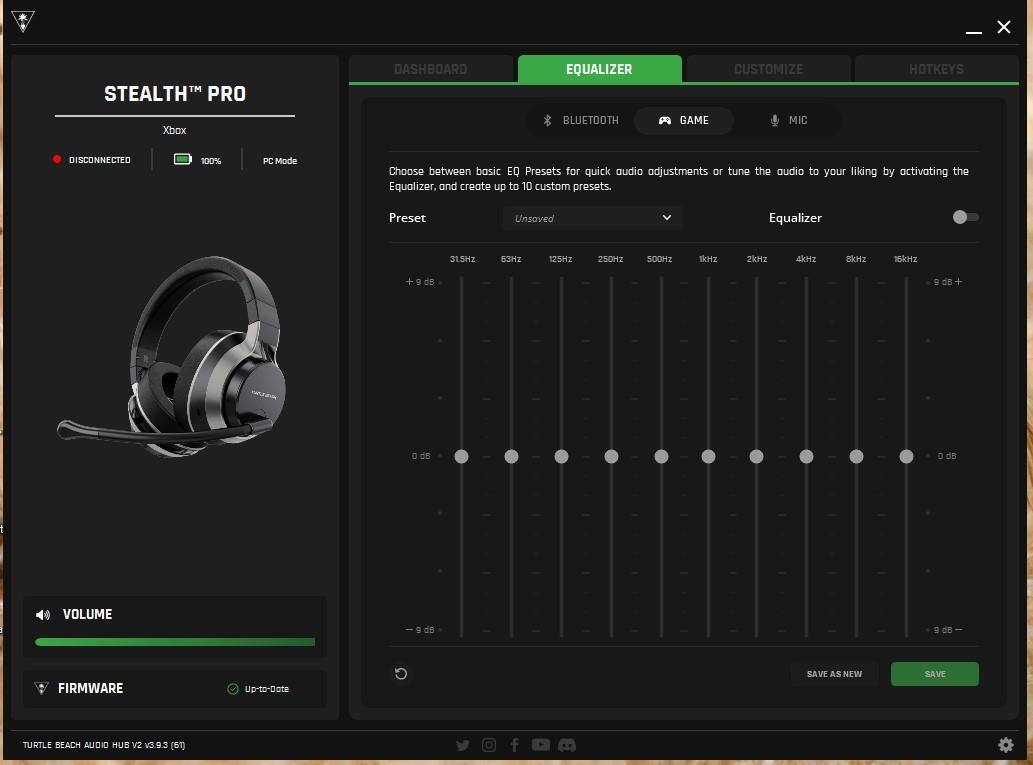This screenshot has height=765, width=1033.
Task: Open settings gear icon
Action: [x=1005, y=745]
